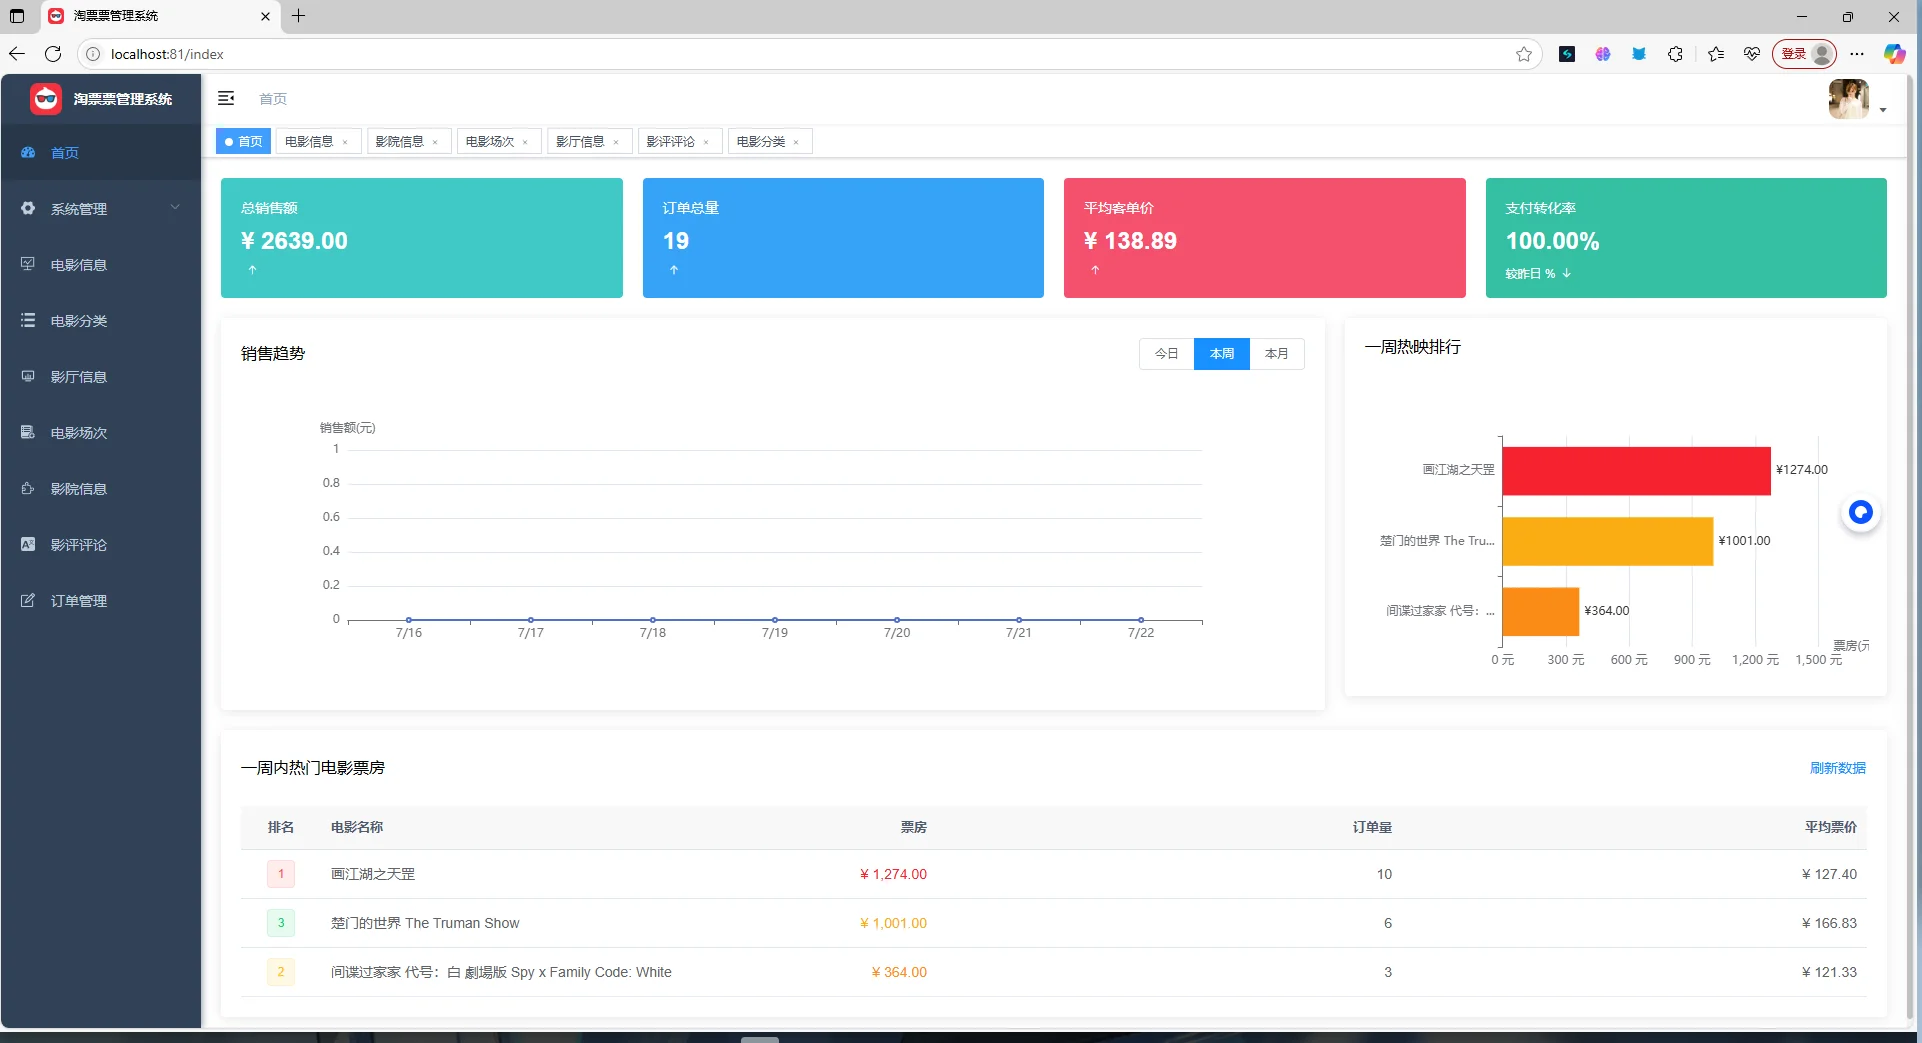1922x1043 pixels.
Task: Click the 支付转化率 card
Action: pyautogui.click(x=1686, y=238)
